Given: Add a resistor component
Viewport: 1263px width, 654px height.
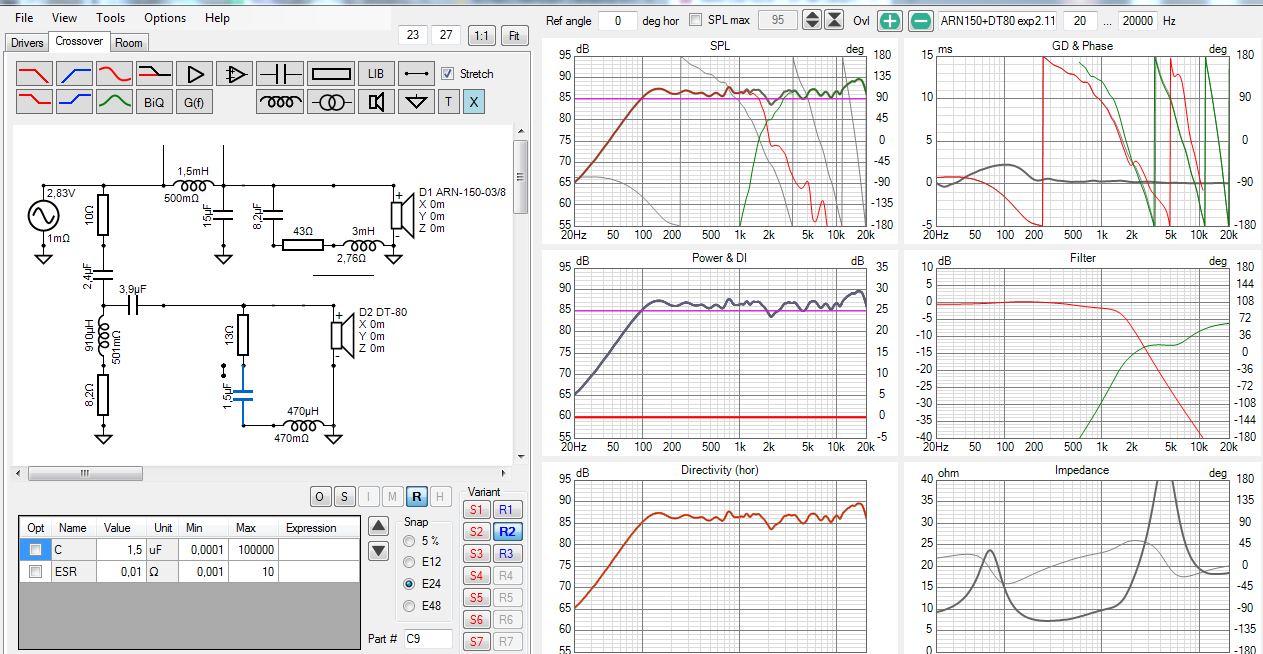Looking at the screenshot, I should point(331,73).
